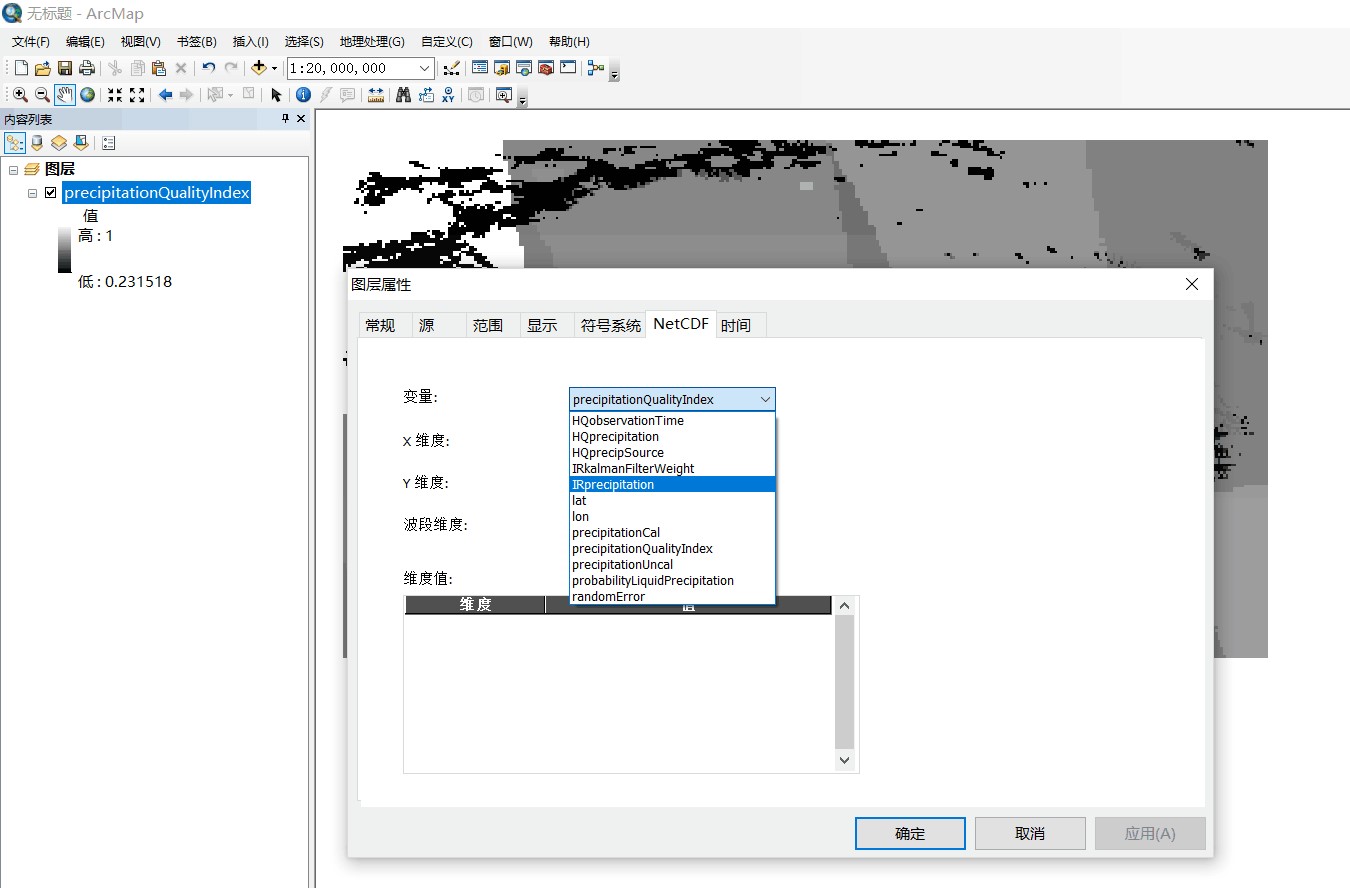Activate the Identify tool
1350x888 pixels.
[303, 95]
